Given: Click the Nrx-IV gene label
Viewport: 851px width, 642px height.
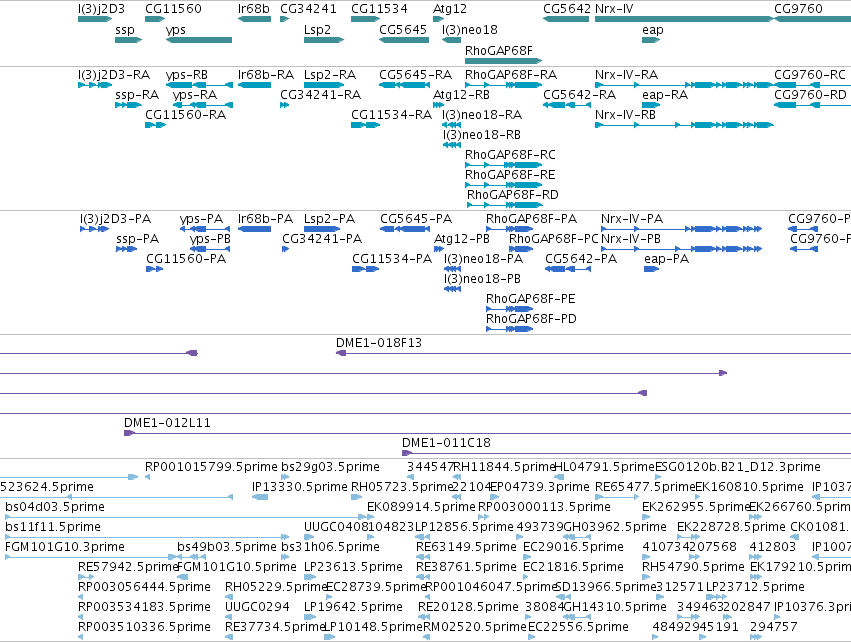Looking at the screenshot, I should coord(614,9).
